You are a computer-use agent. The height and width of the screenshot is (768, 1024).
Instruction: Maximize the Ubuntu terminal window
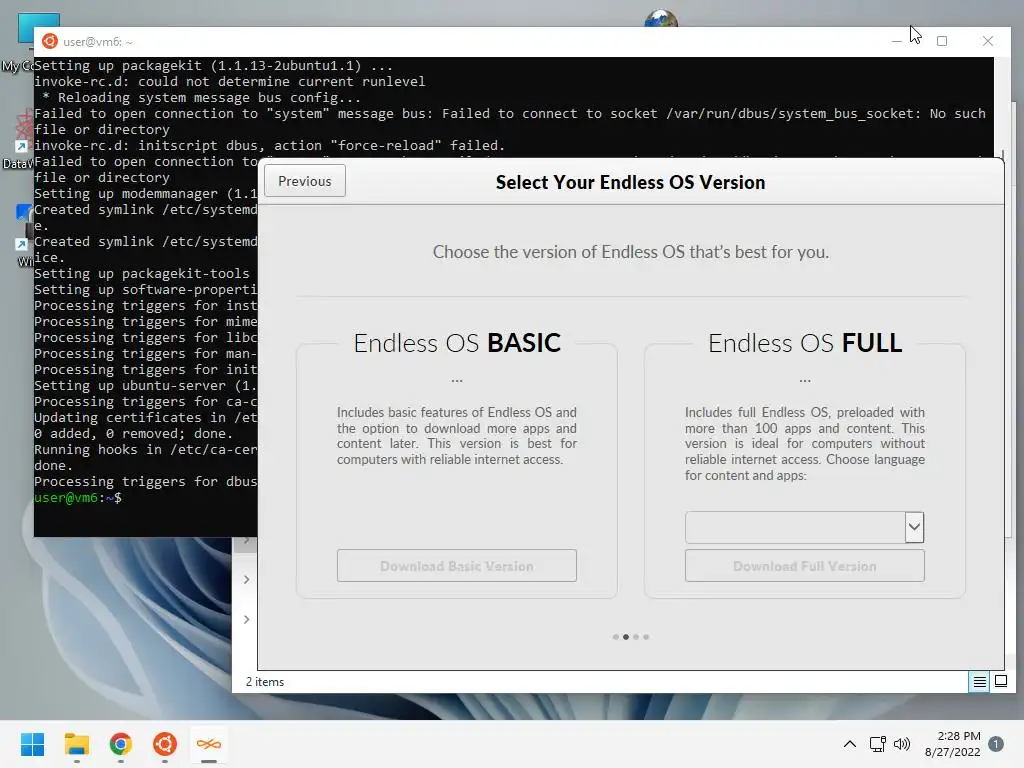point(942,41)
